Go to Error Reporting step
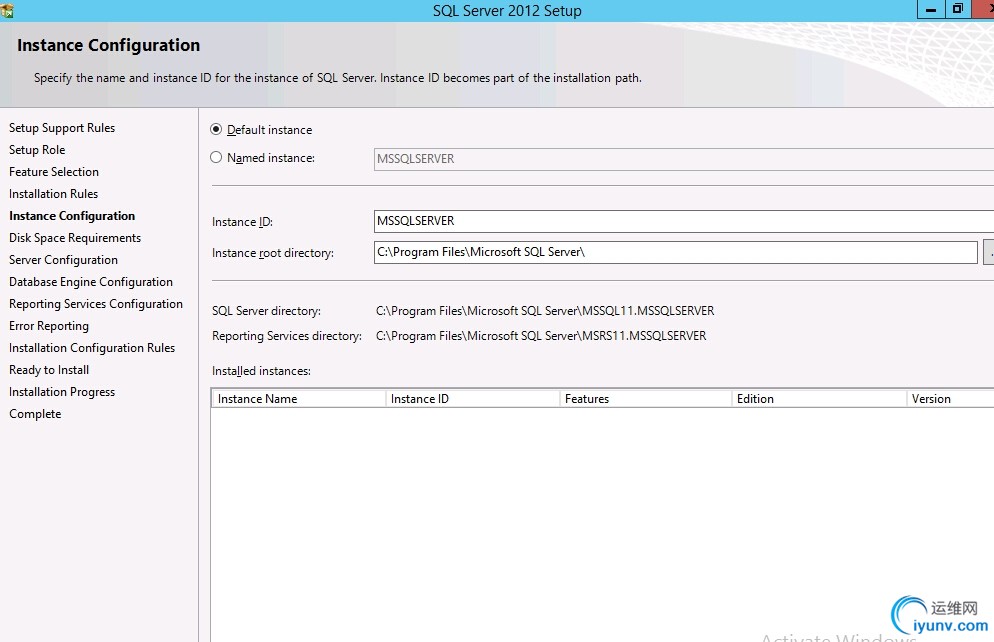 pos(49,326)
